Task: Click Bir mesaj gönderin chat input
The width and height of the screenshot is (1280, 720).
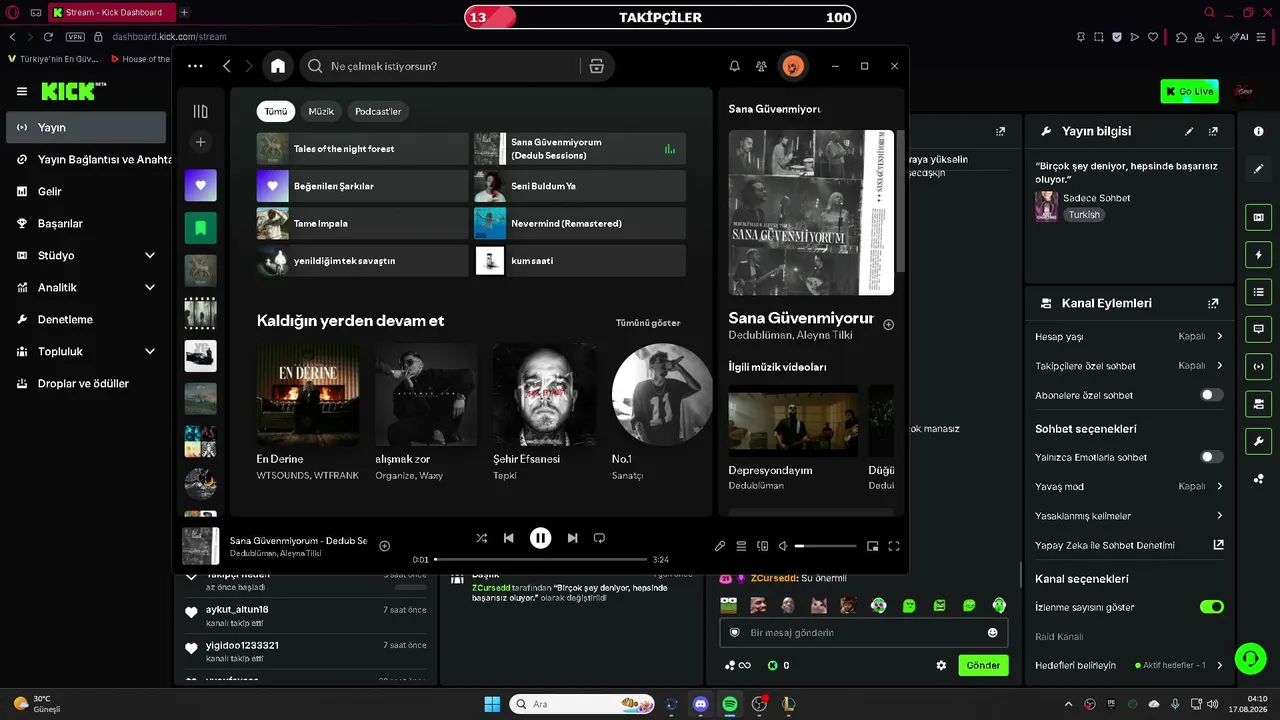Action: click(864, 633)
